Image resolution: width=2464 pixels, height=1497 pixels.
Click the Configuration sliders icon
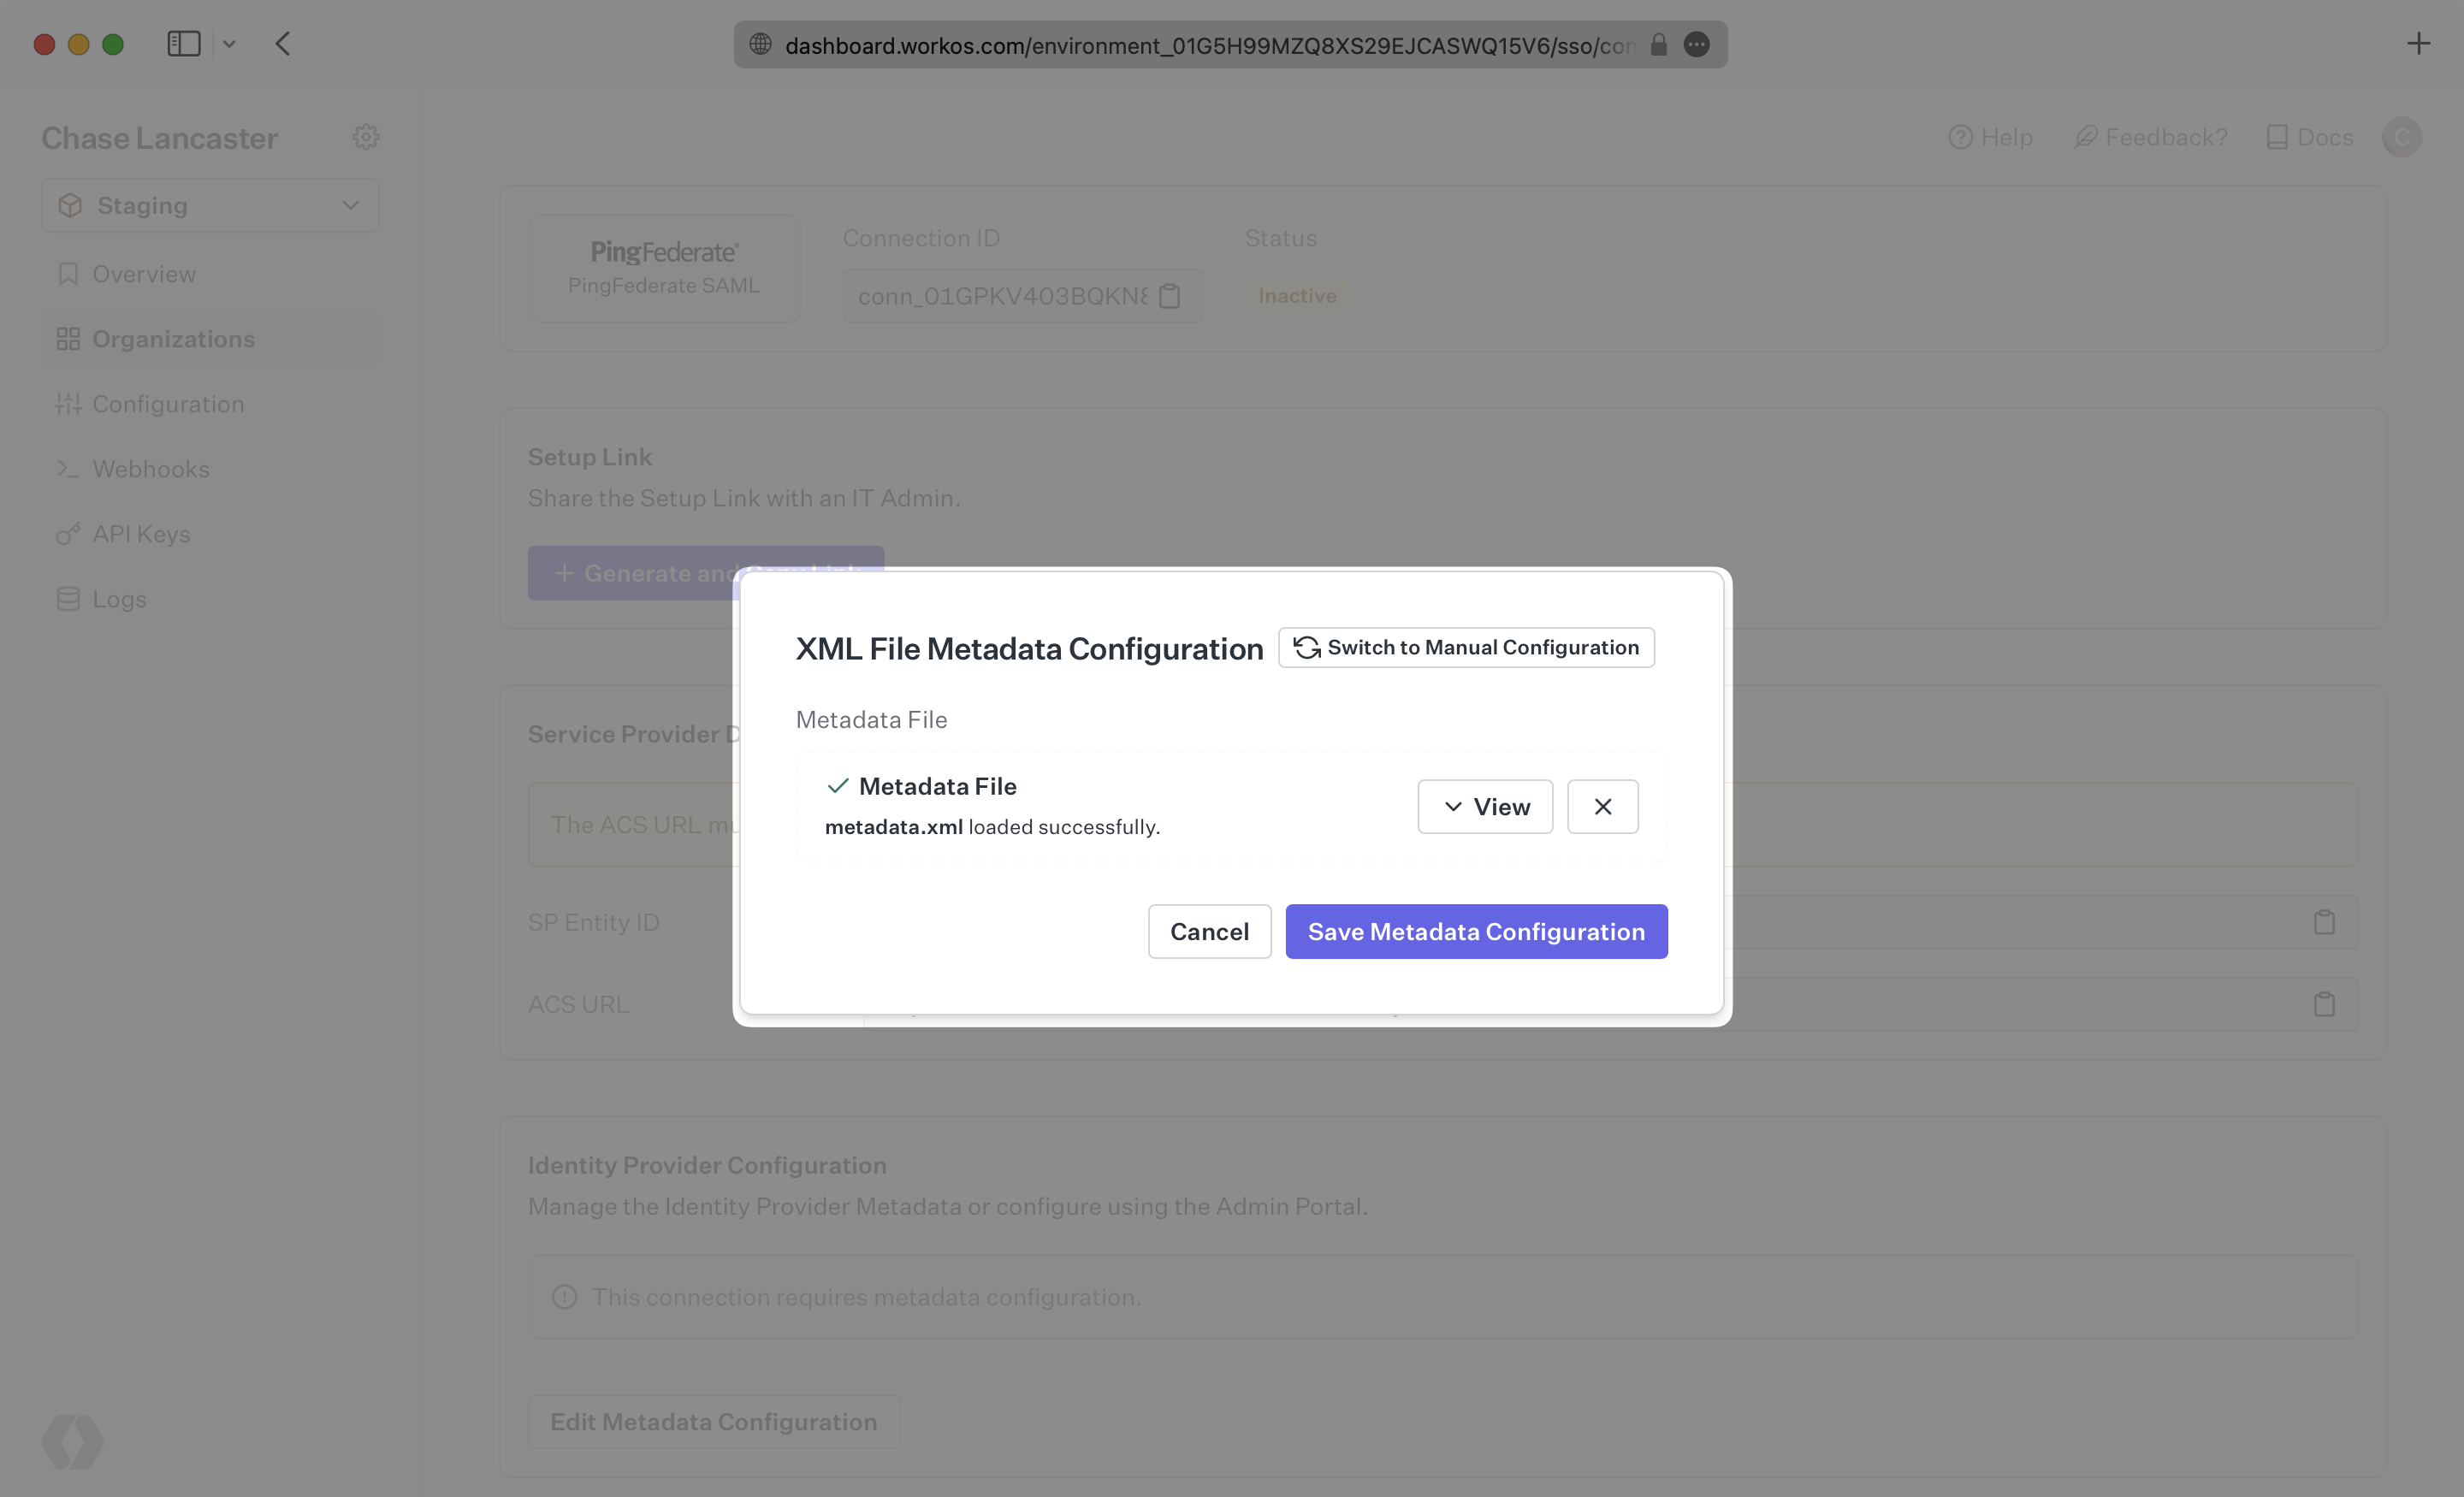[x=68, y=403]
